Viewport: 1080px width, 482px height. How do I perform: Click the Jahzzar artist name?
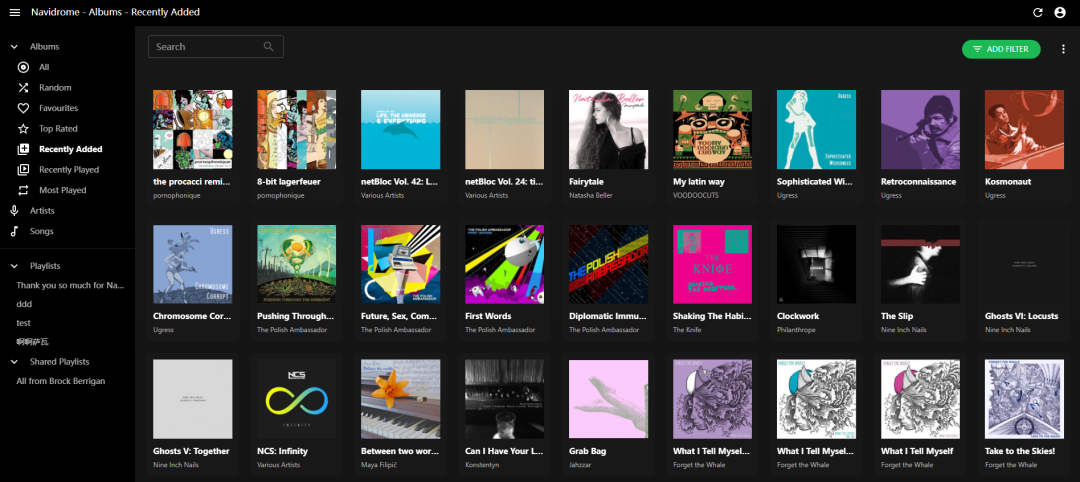[582, 465]
